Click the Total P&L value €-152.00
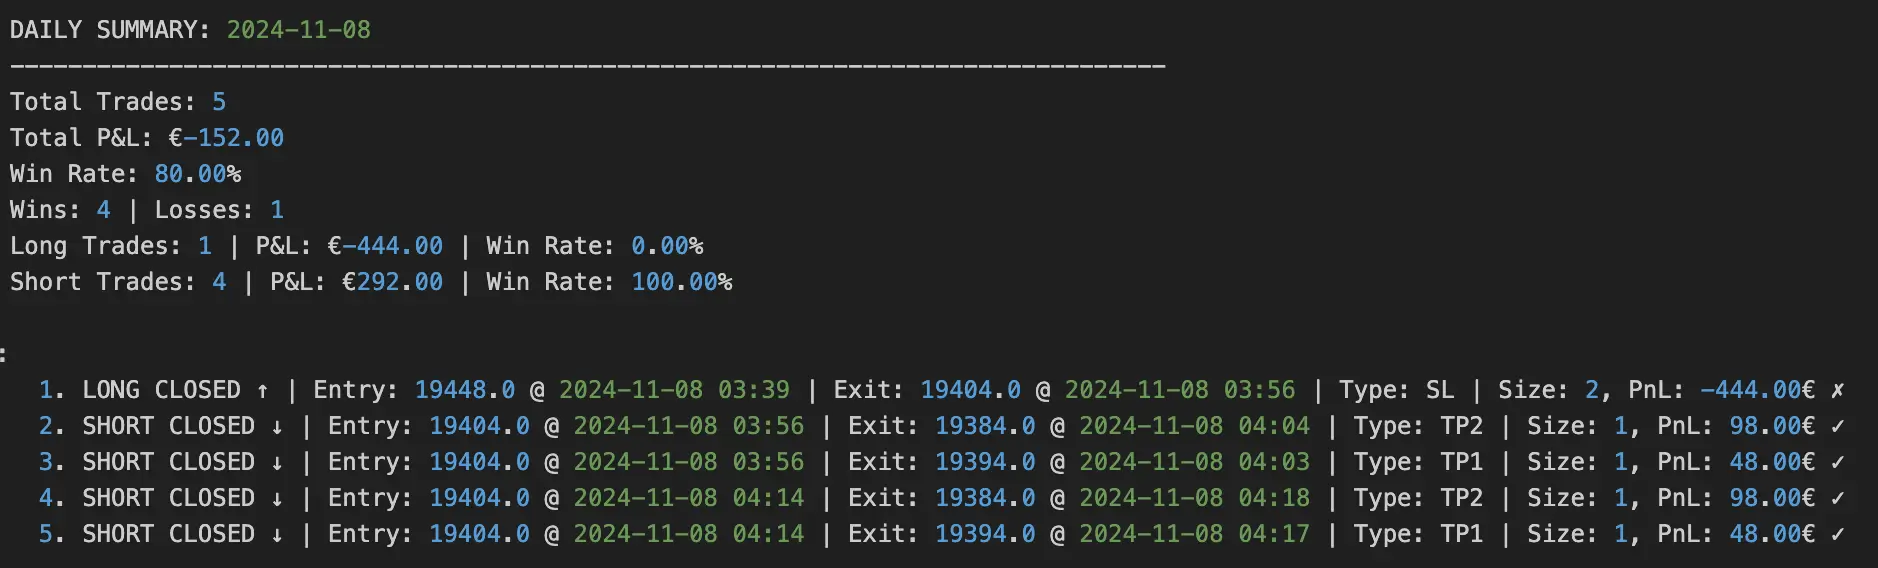The image size is (1878, 568). click(226, 138)
